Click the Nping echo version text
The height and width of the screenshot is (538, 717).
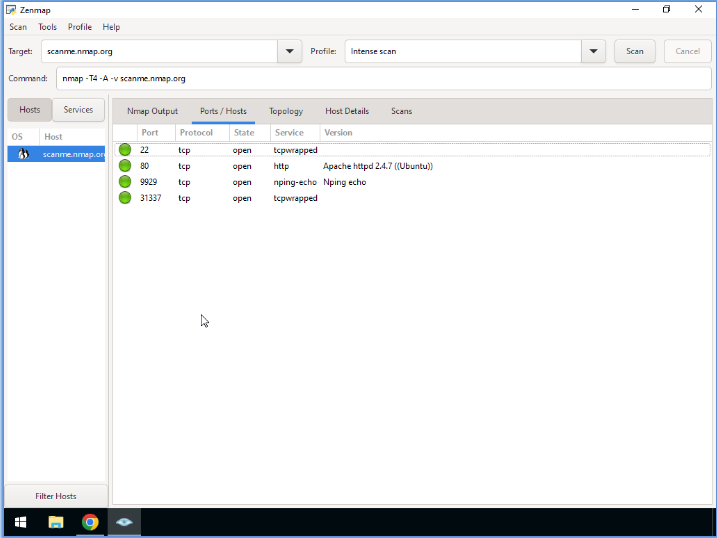(x=344, y=182)
